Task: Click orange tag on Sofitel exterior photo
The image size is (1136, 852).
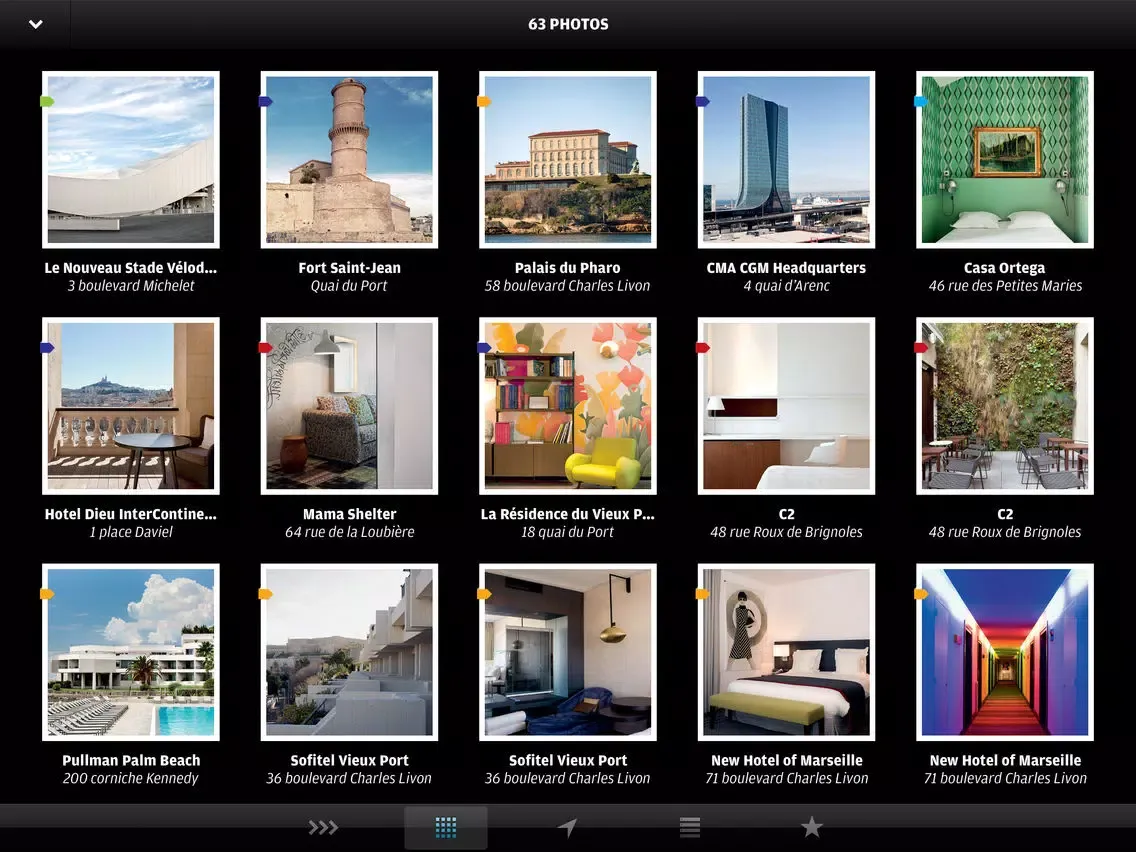Action: pos(266,594)
